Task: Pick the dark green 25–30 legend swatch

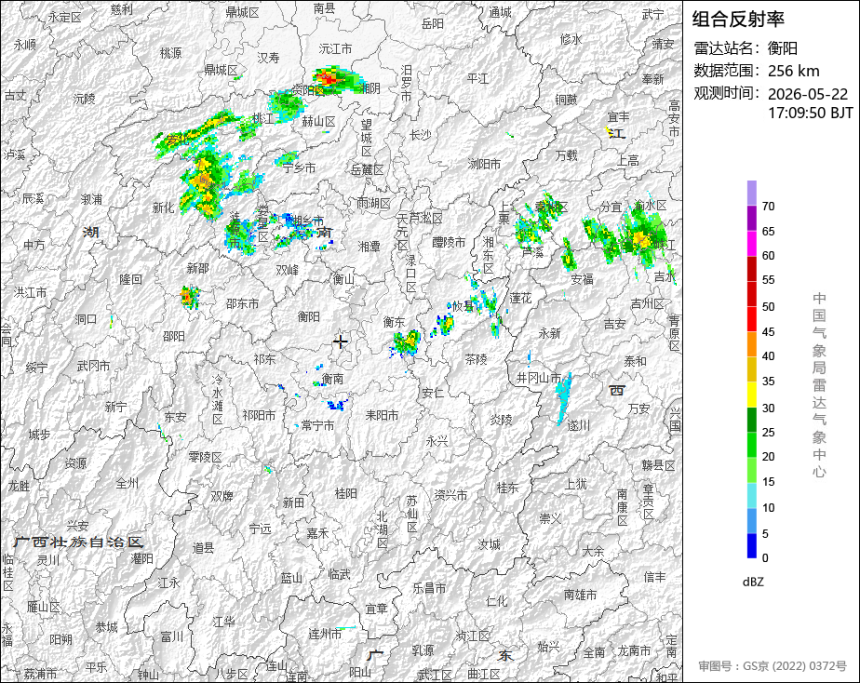Action: (x=751, y=420)
